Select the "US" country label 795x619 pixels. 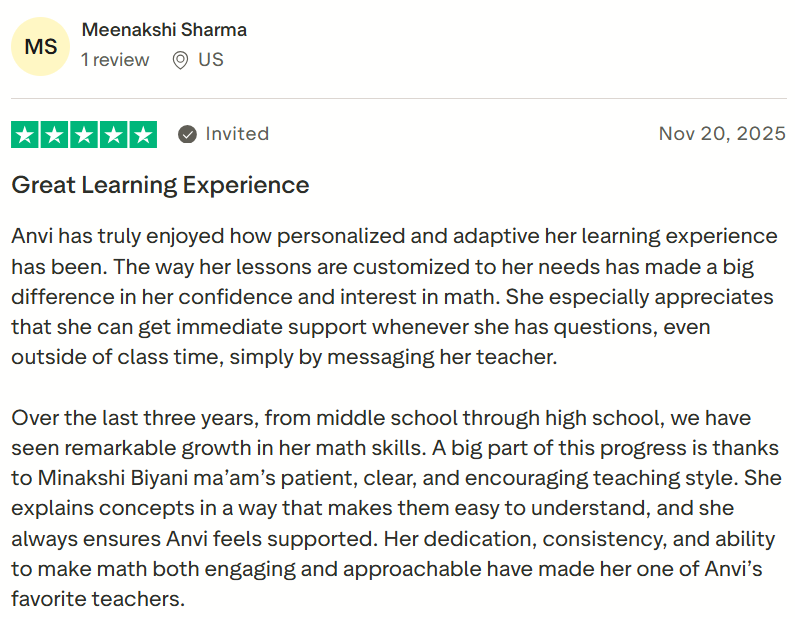tap(210, 60)
